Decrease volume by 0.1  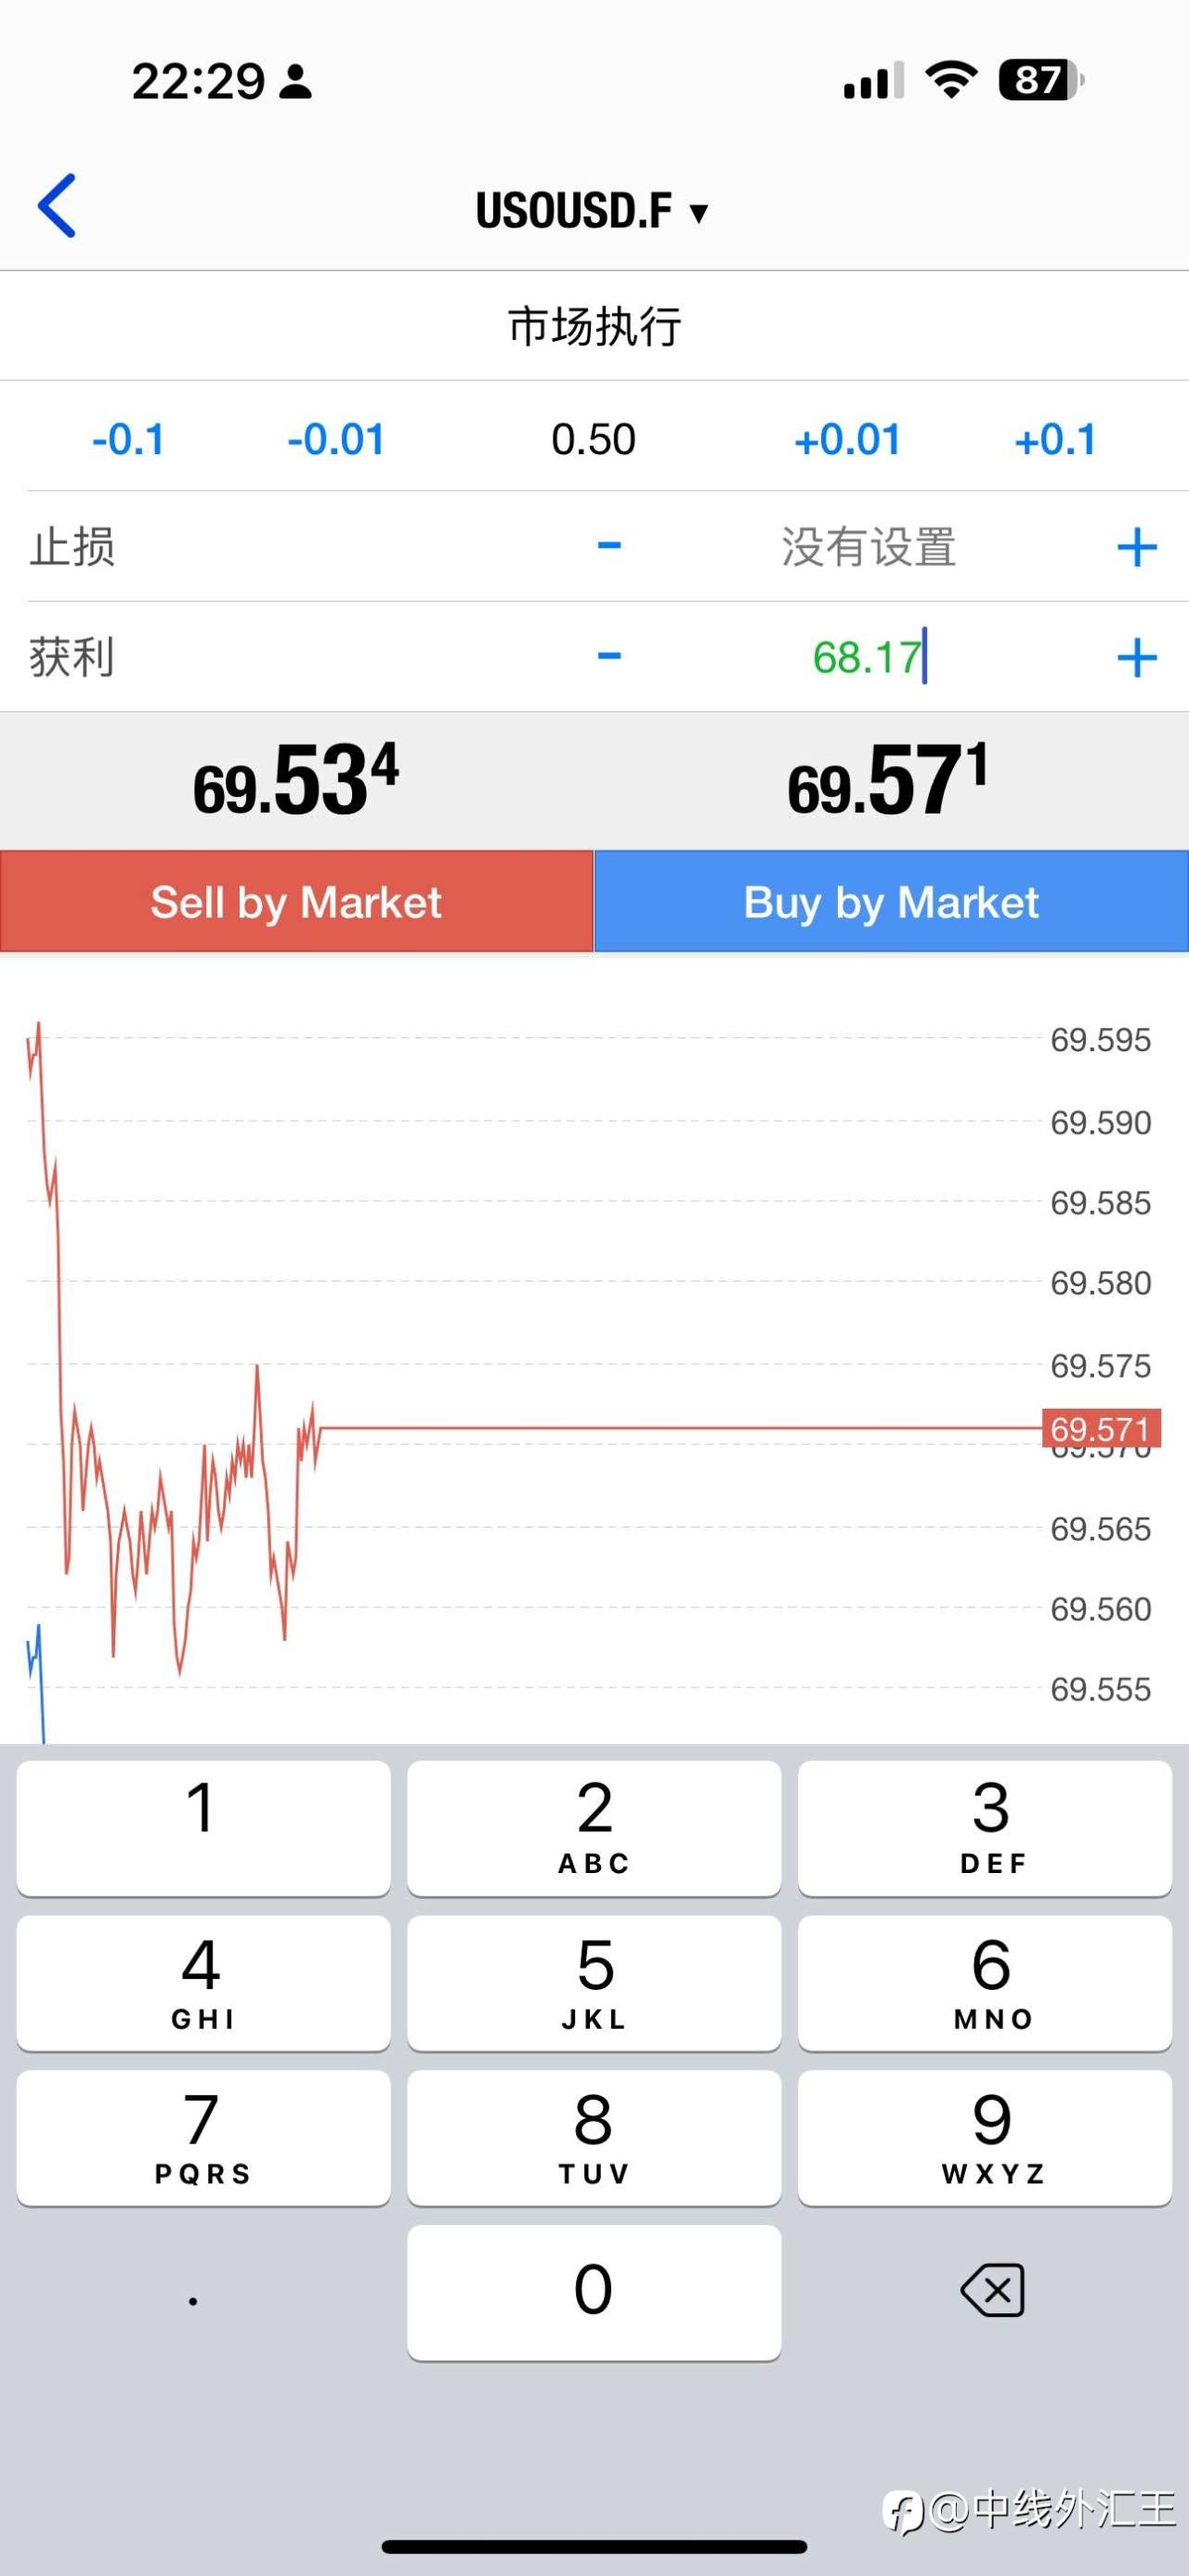[128, 440]
